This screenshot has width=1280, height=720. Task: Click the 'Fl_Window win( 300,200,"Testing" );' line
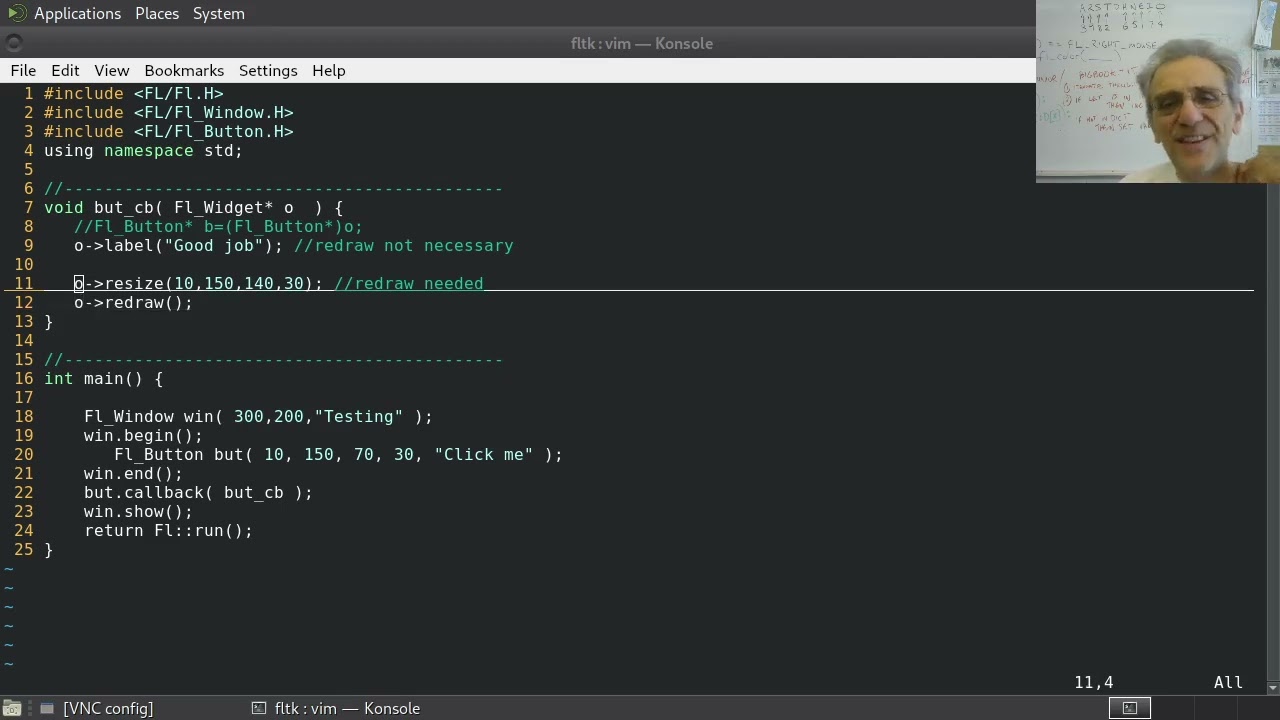(x=258, y=416)
